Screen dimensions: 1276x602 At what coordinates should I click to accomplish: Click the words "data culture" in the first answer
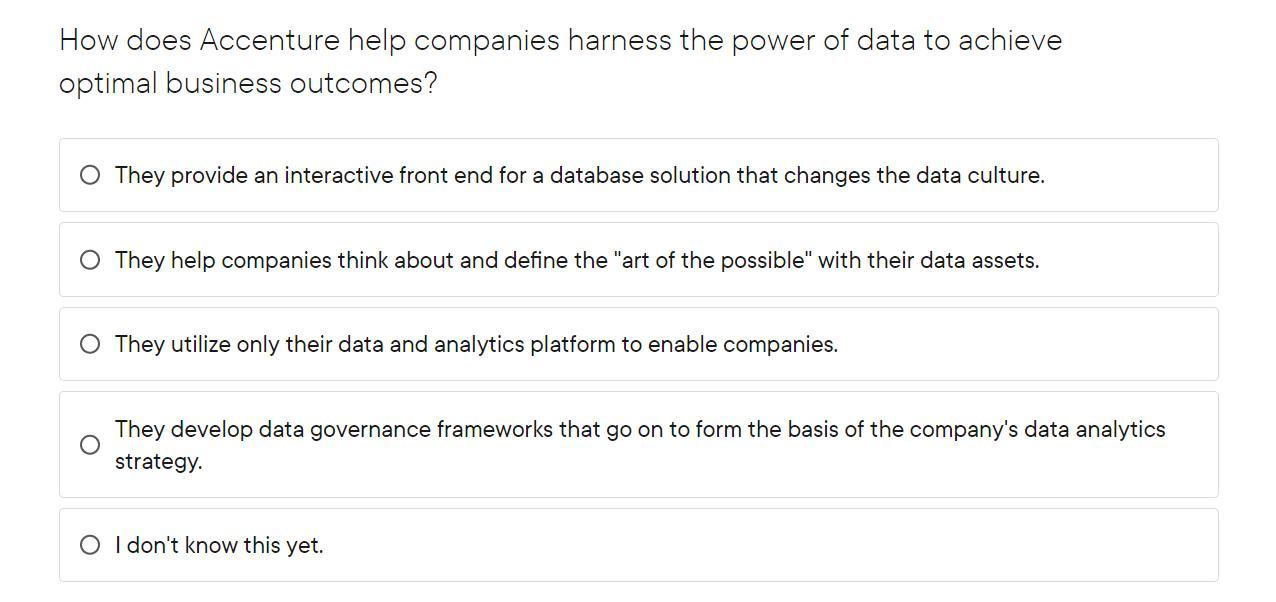tap(978, 176)
